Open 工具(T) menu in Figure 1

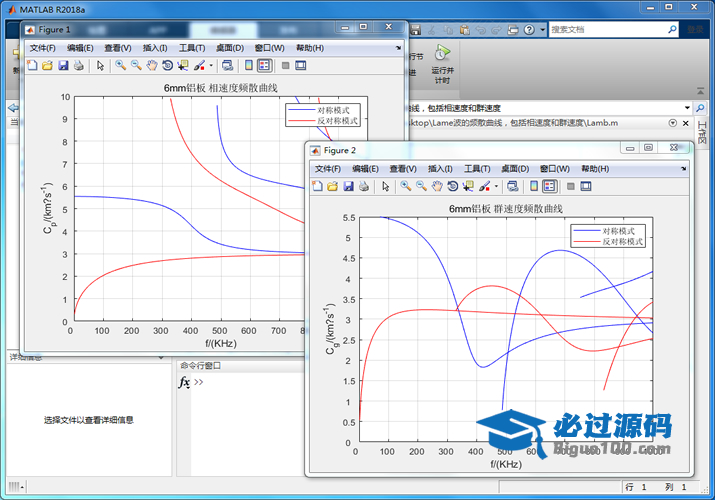(x=192, y=47)
